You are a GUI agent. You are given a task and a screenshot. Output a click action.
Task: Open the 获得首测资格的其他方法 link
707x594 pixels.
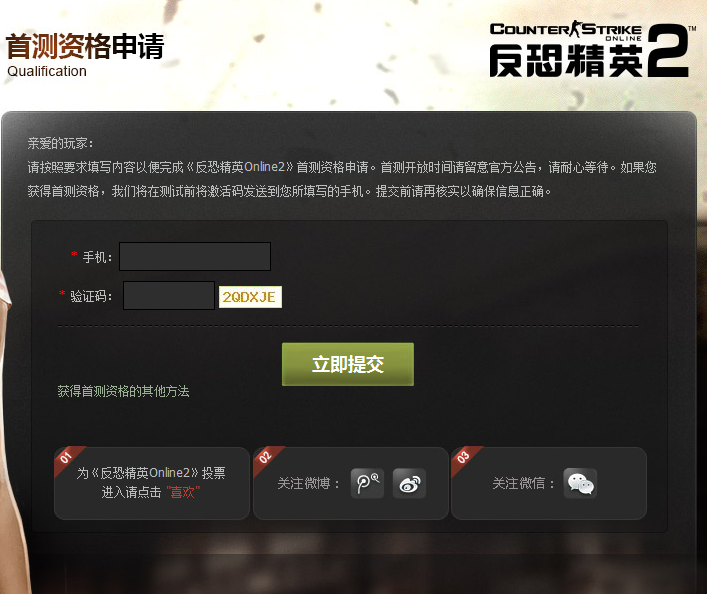pos(123,391)
